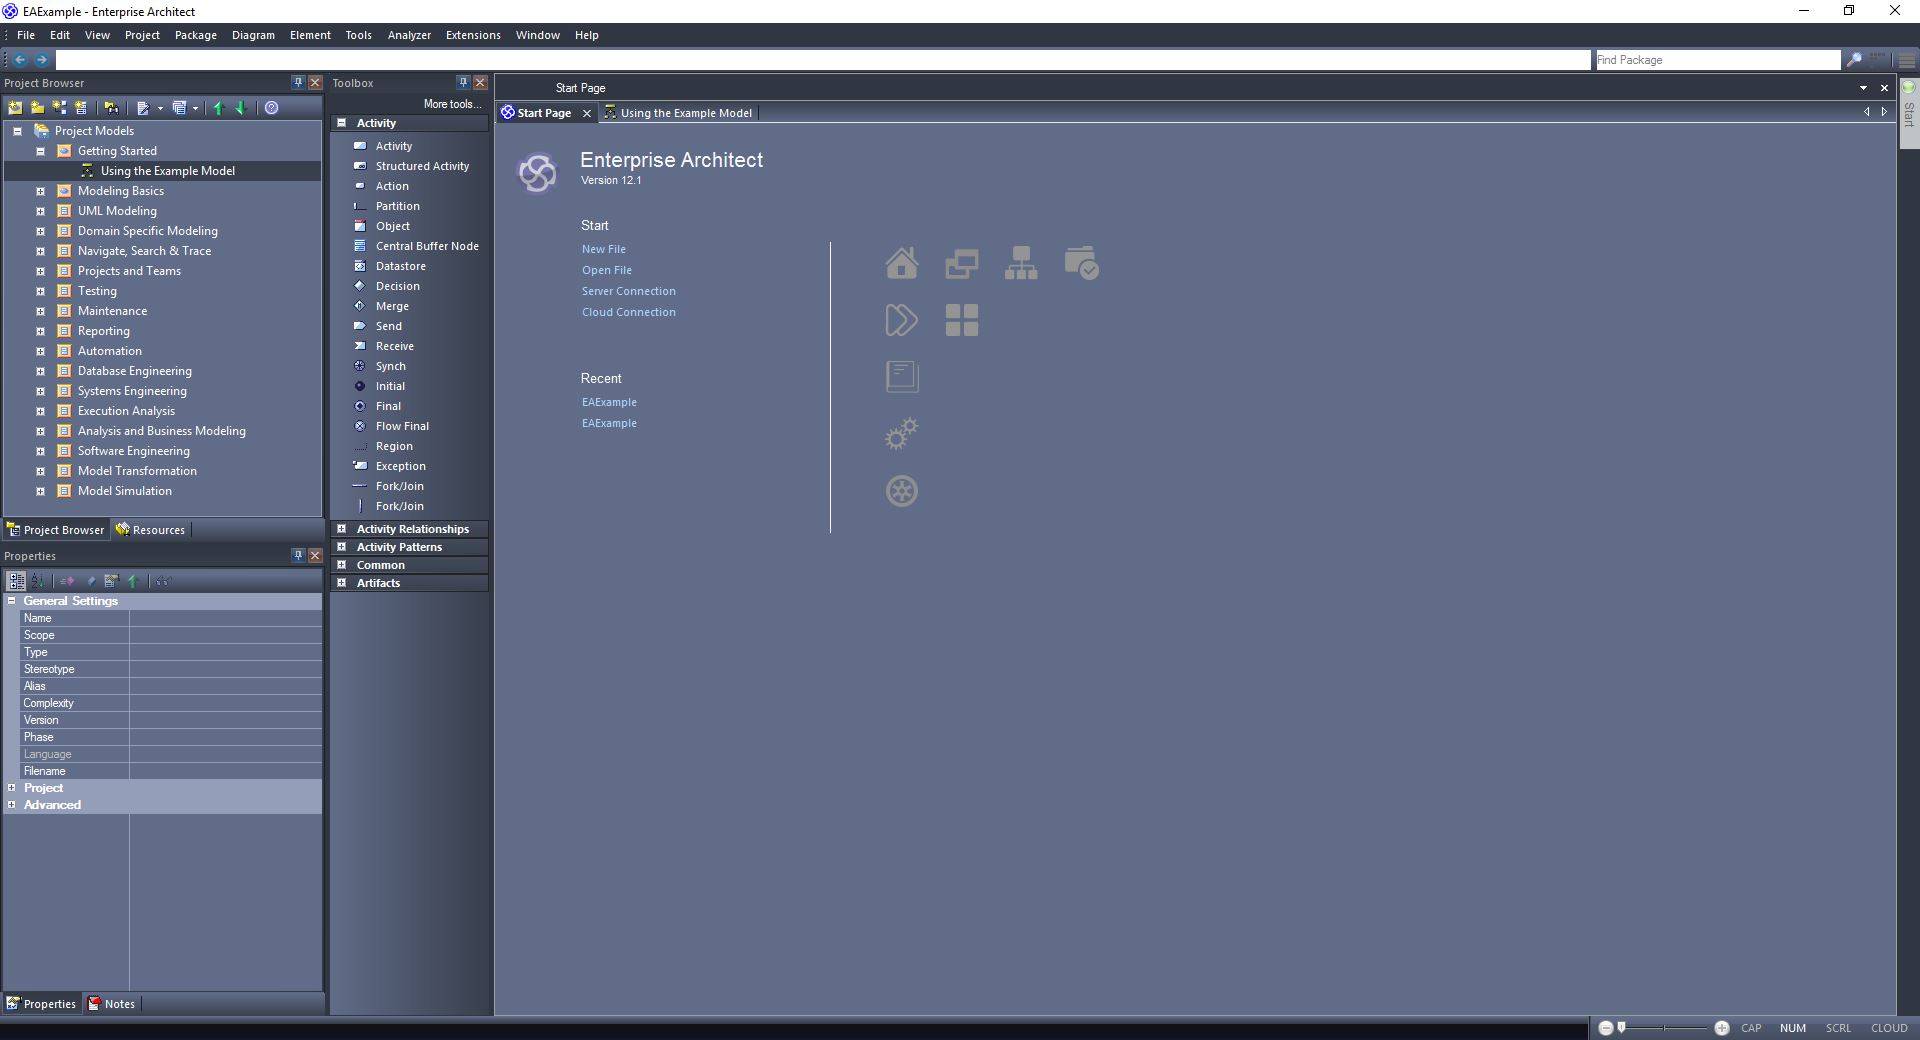Click the Decision tool in Toolbox
This screenshot has width=1920, height=1040.
tap(397, 286)
